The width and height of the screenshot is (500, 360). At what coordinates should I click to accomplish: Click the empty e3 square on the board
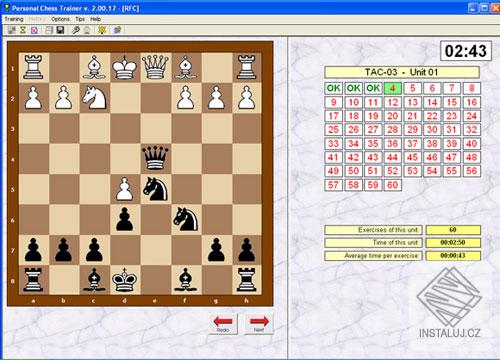[155, 128]
